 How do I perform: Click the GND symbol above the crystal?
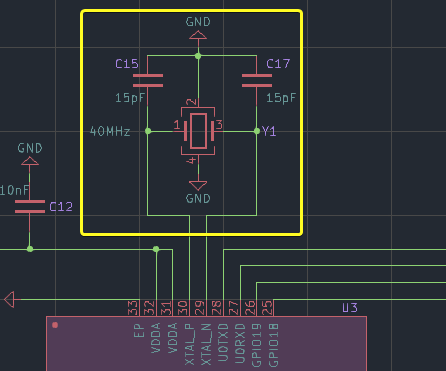198,35
